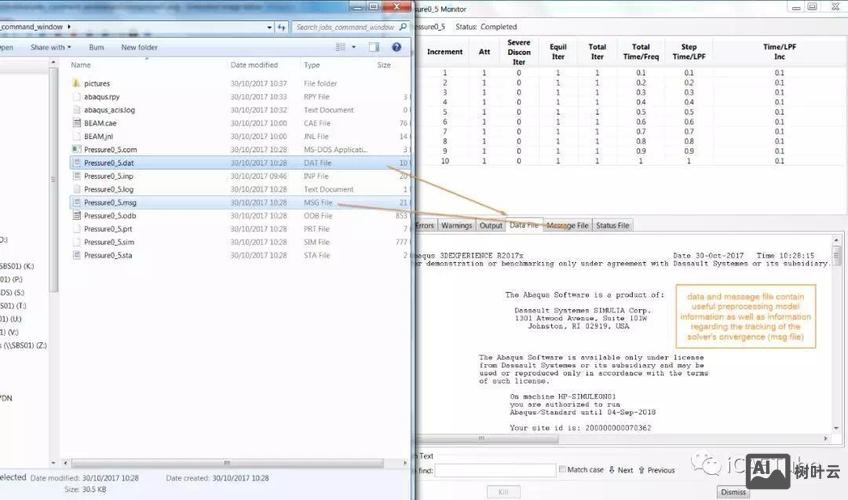Click the Step Time/LPF column header
This screenshot has height=500, width=848.
(689, 52)
